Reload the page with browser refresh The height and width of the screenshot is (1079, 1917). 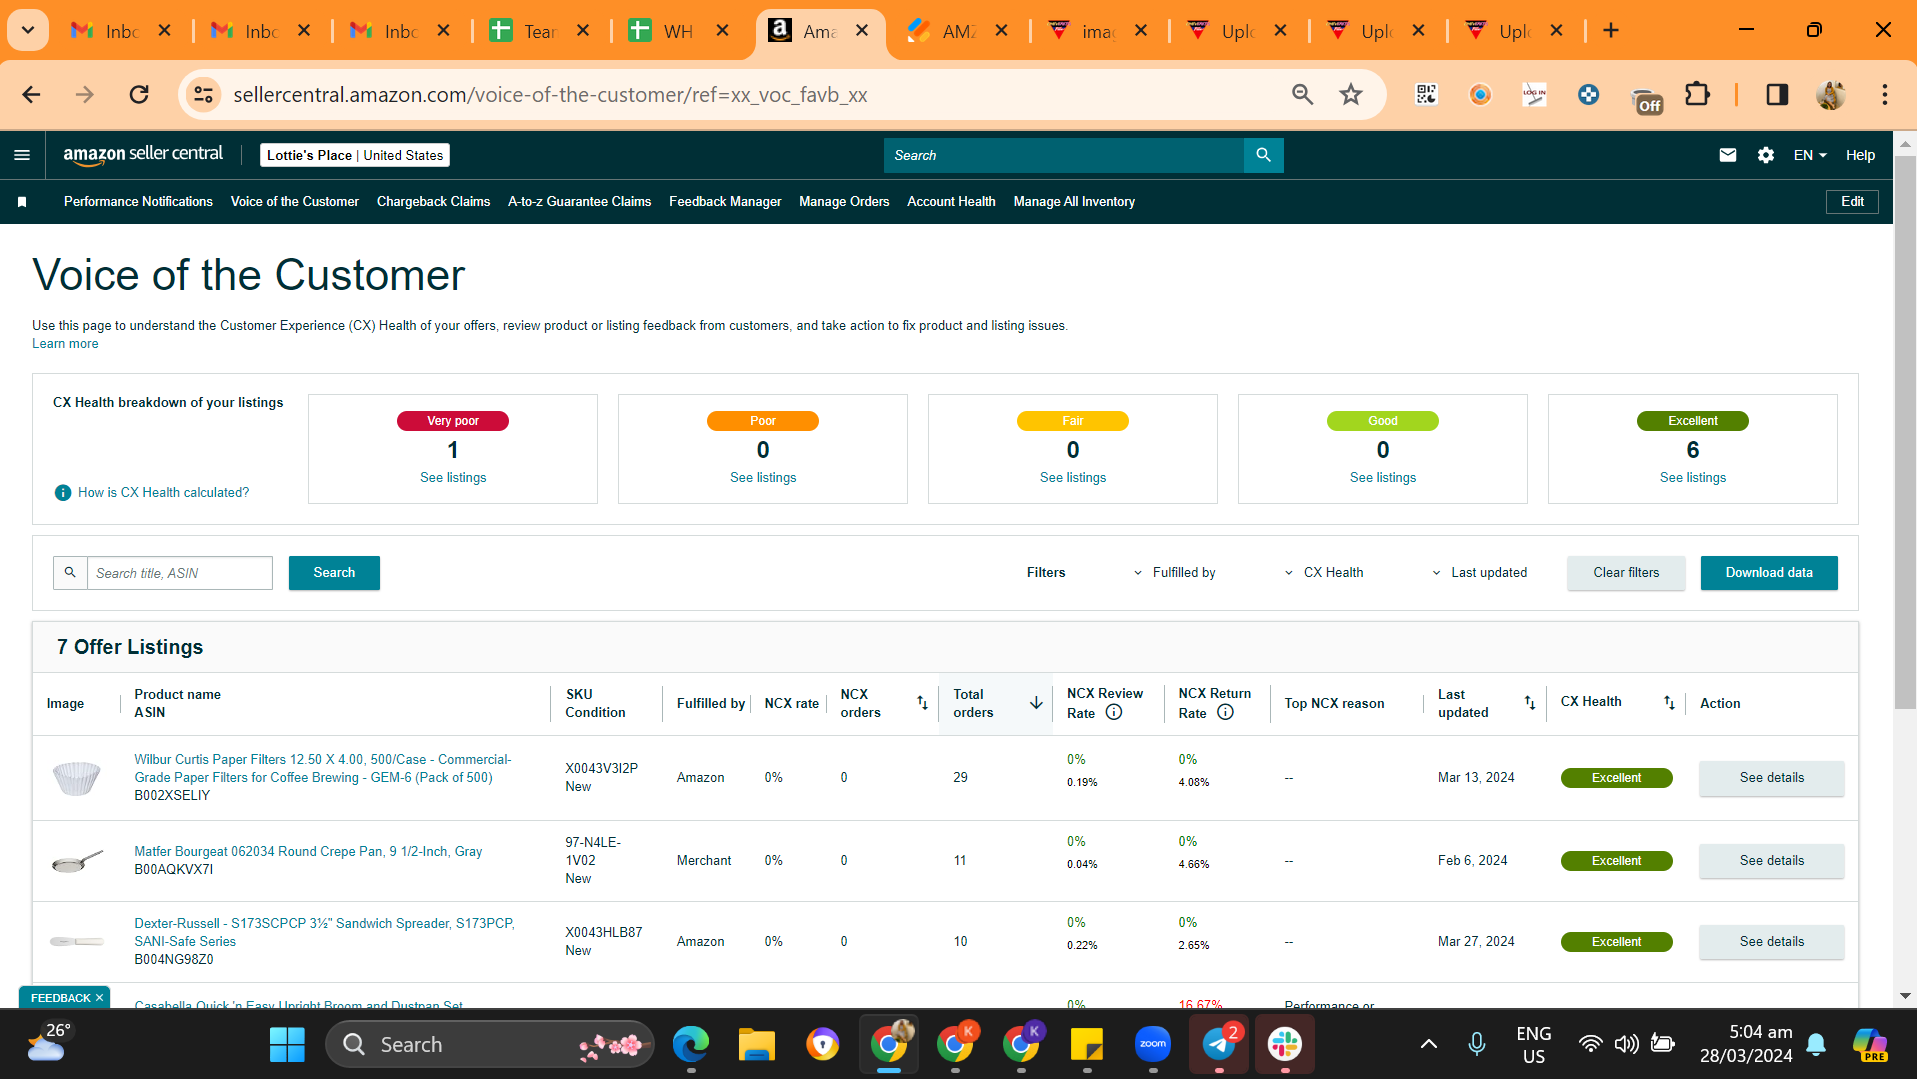click(x=139, y=95)
